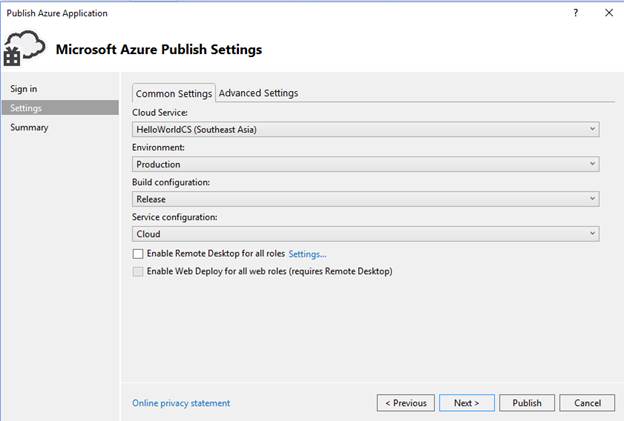Cancel the publish dialog
This screenshot has width=624, height=421.
587,403
